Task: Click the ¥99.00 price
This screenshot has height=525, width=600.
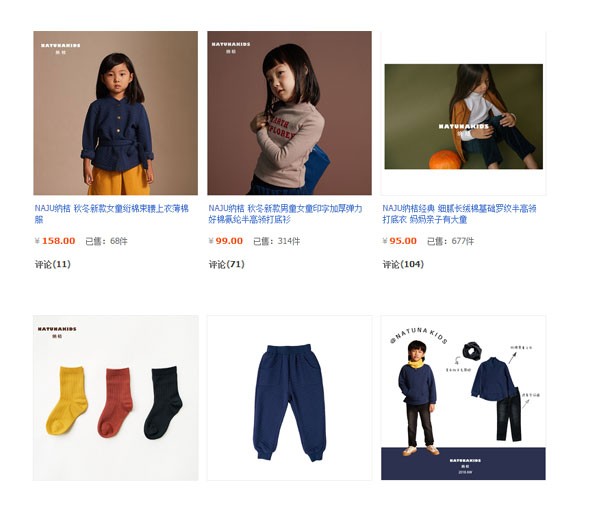Action: point(226,241)
